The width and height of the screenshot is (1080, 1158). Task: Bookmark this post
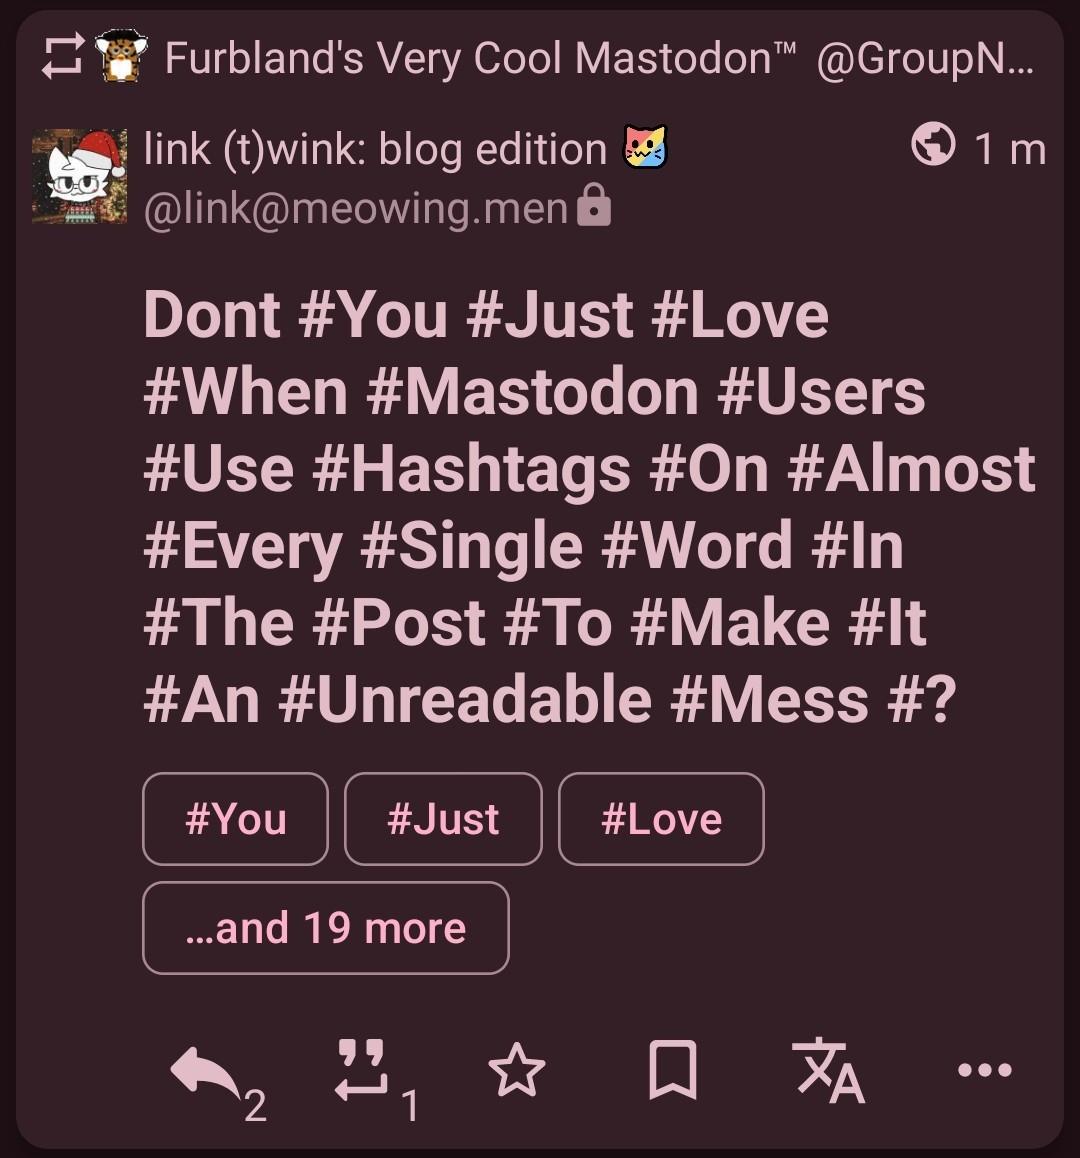click(672, 1072)
